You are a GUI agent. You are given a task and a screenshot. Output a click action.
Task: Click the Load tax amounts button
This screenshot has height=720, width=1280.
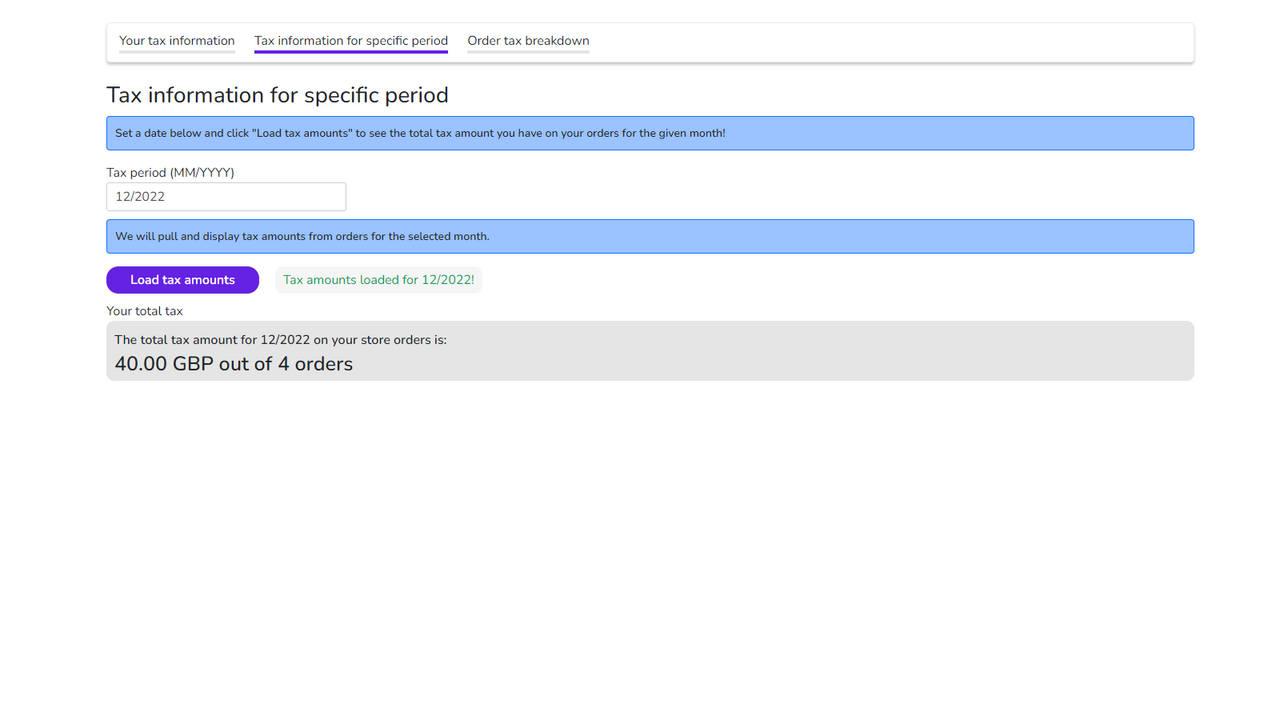pyautogui.click(x=183, y=280)
